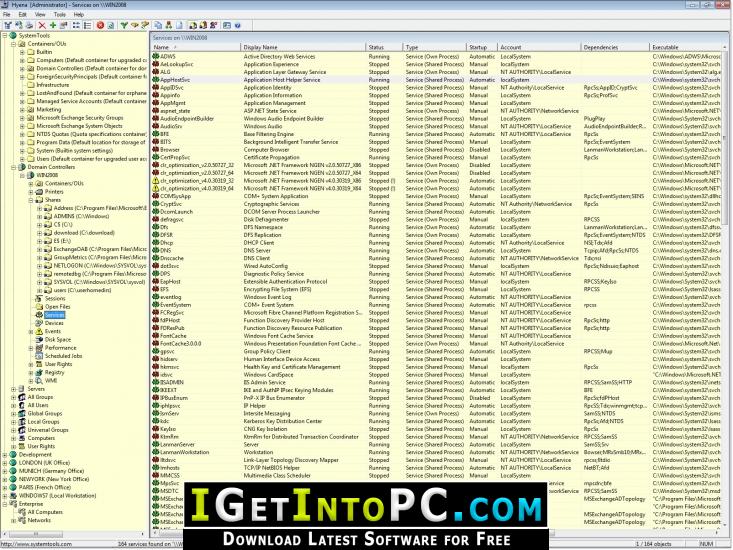Click the LONDON (UK Office) globe icon

pyautogui.click(x=13, y=463)
